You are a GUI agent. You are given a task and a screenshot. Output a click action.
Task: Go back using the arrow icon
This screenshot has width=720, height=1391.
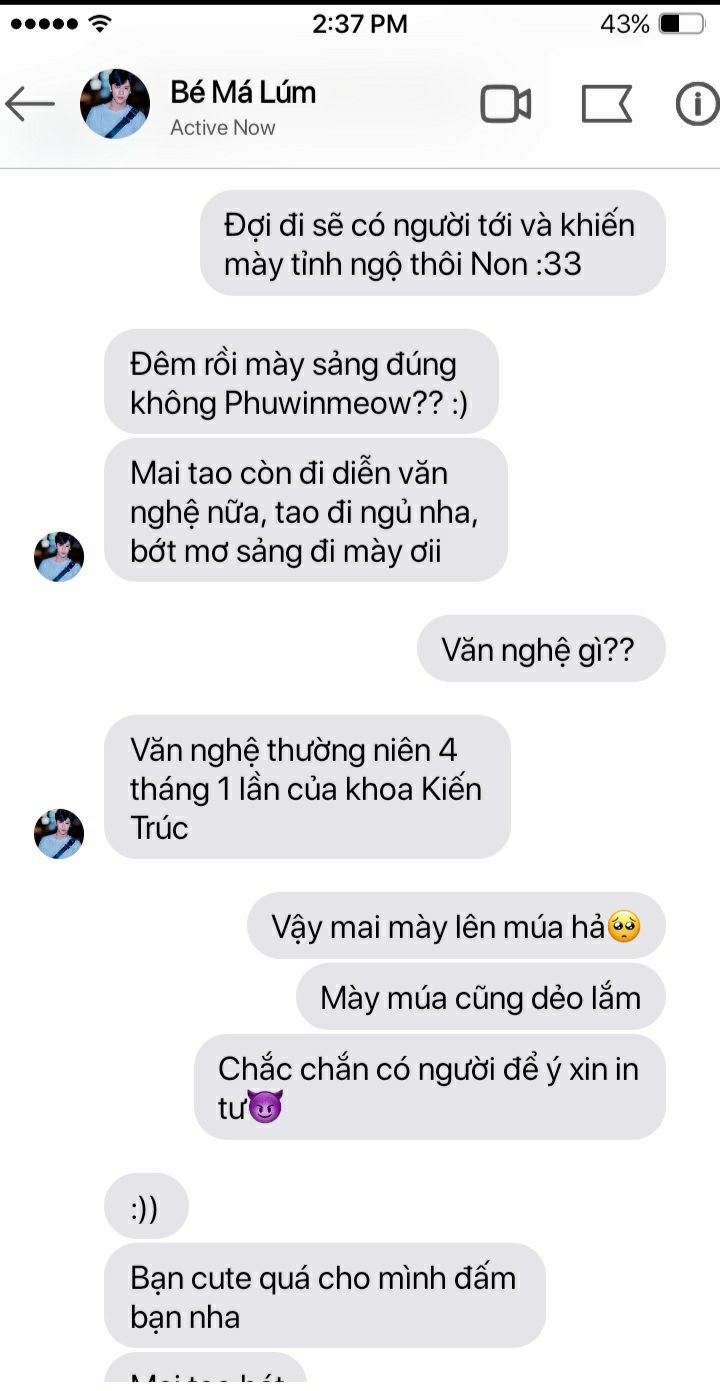(x=30, y=104)
